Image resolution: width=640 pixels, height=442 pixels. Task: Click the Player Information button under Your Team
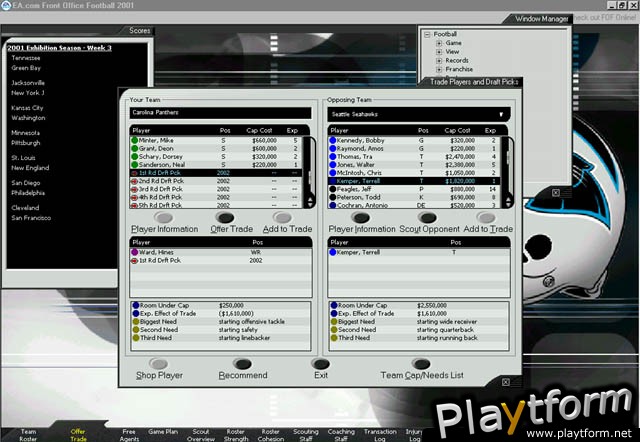(164, 218)
